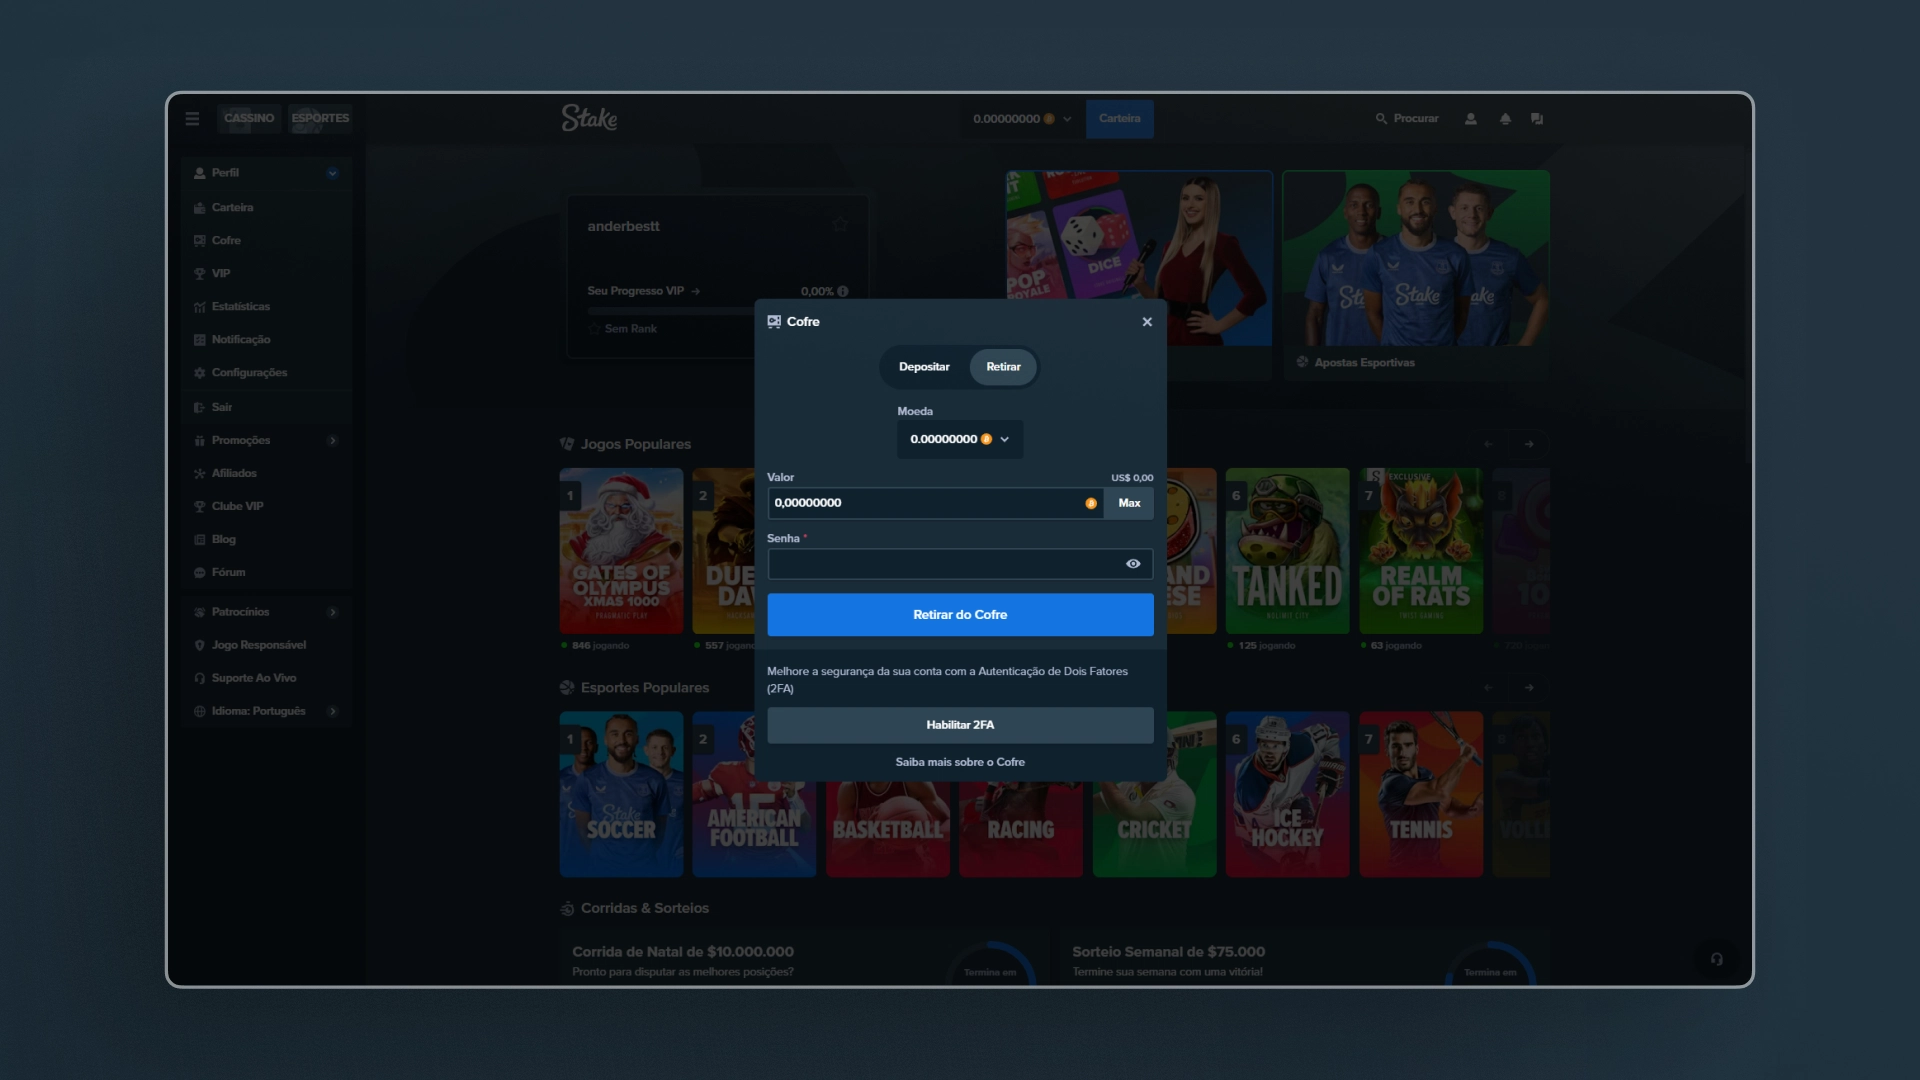
Task: Open Corrida de Natal de $10.000.000 card
Action: tap(803, 958)
